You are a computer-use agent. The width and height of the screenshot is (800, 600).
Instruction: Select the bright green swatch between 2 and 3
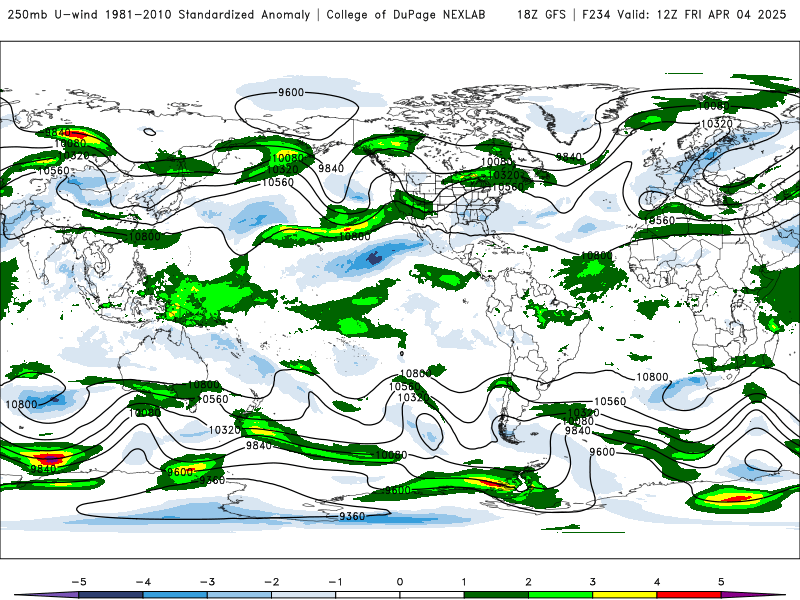[560, 595]
